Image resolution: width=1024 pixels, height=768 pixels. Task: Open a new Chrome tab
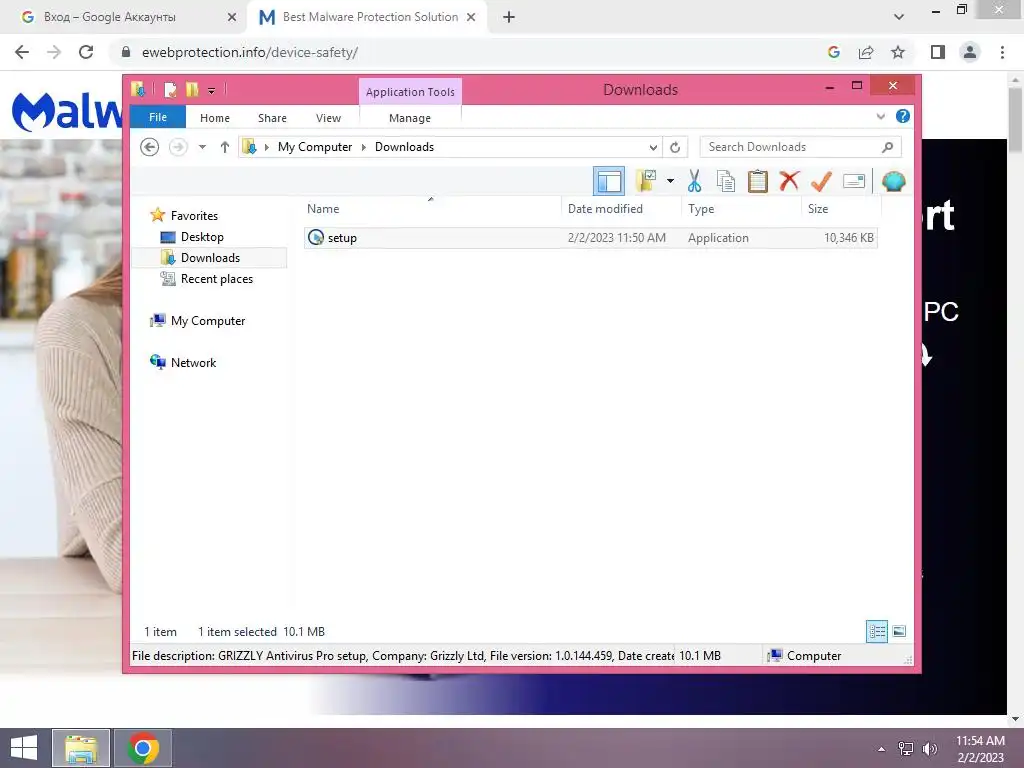point(509,17)
